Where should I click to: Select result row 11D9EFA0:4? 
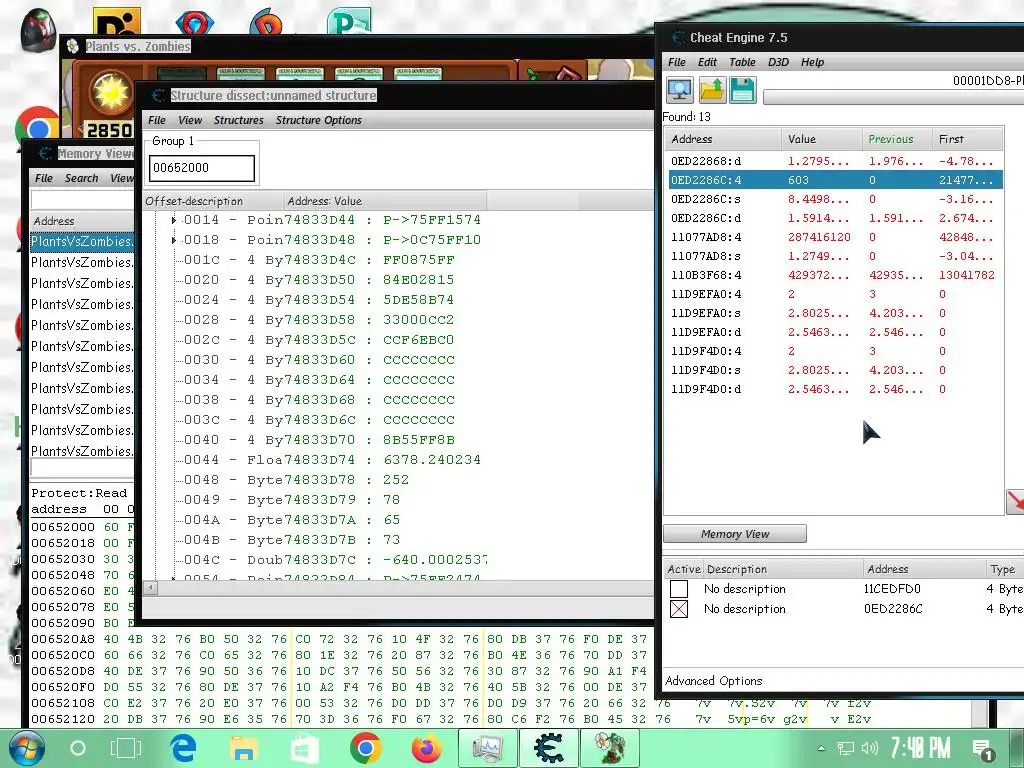coord(835,294)
